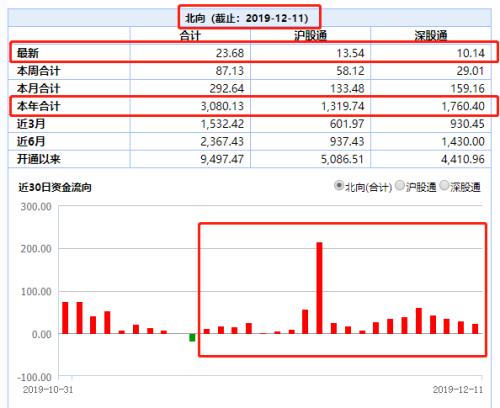Image resolution: width=500 pixels, height=408 pixels.
Task: Select the 北向(合计) radio button
Action: tap(338, 185)
